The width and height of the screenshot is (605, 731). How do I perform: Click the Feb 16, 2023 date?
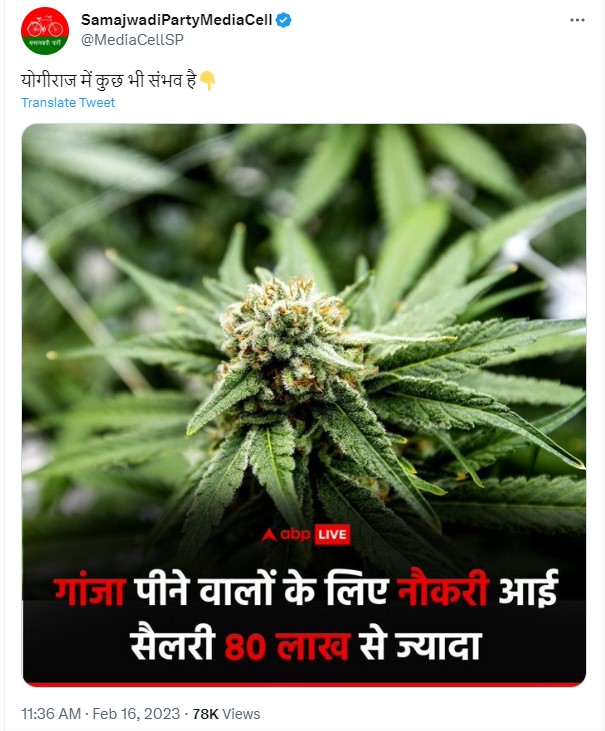136,714
